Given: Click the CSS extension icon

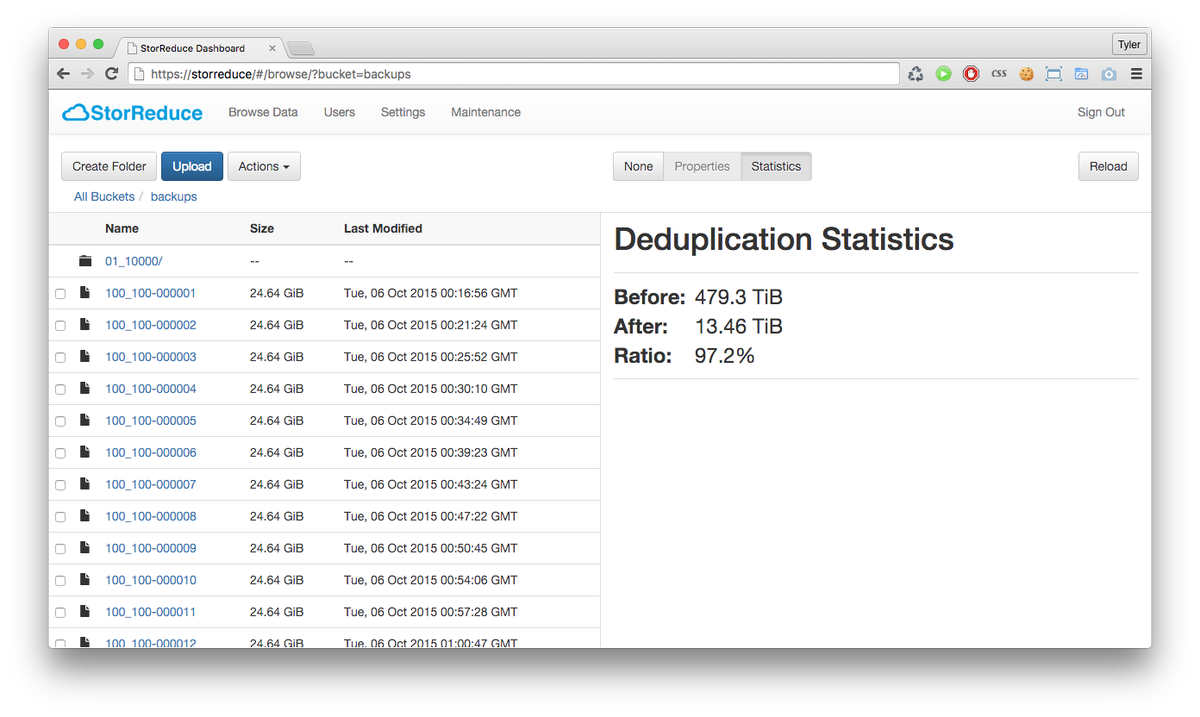Looking at the screenshot, I should coord(998,73).
